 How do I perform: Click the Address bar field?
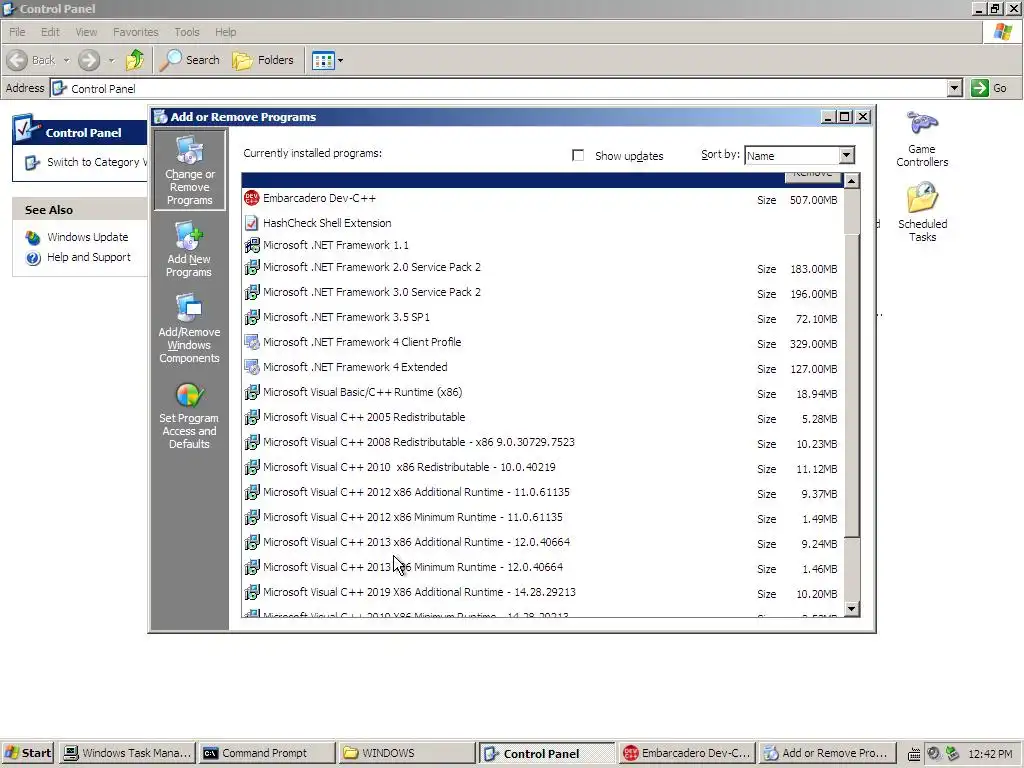(x=499, y=88)
